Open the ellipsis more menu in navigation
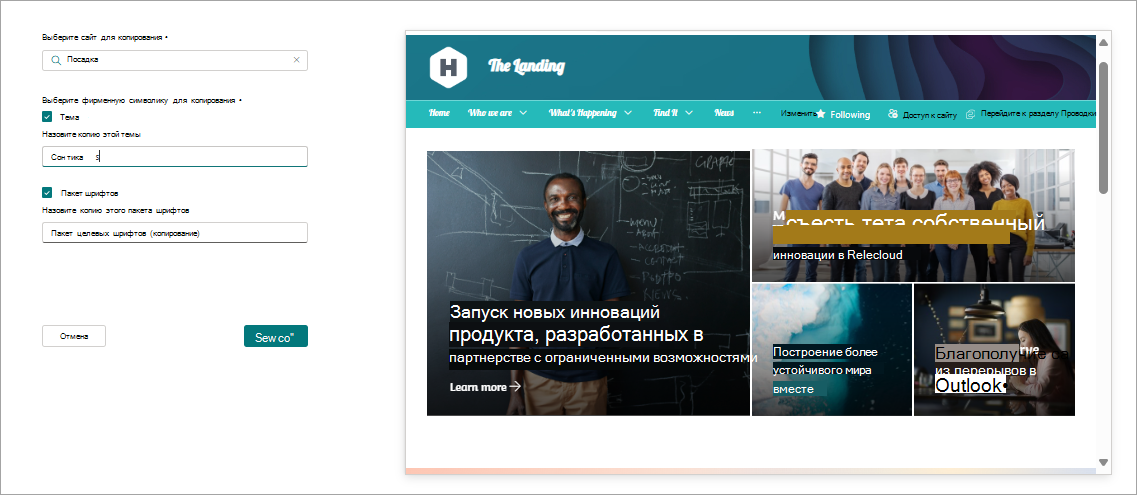The width and height of the screenshot is (1137, 495). pos(757,113)
